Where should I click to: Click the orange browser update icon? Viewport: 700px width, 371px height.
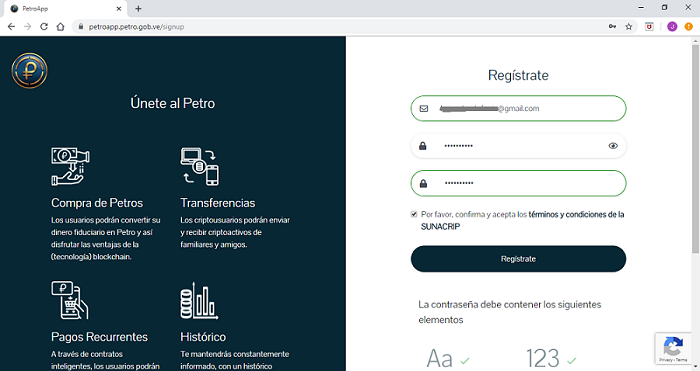[689, 27]
